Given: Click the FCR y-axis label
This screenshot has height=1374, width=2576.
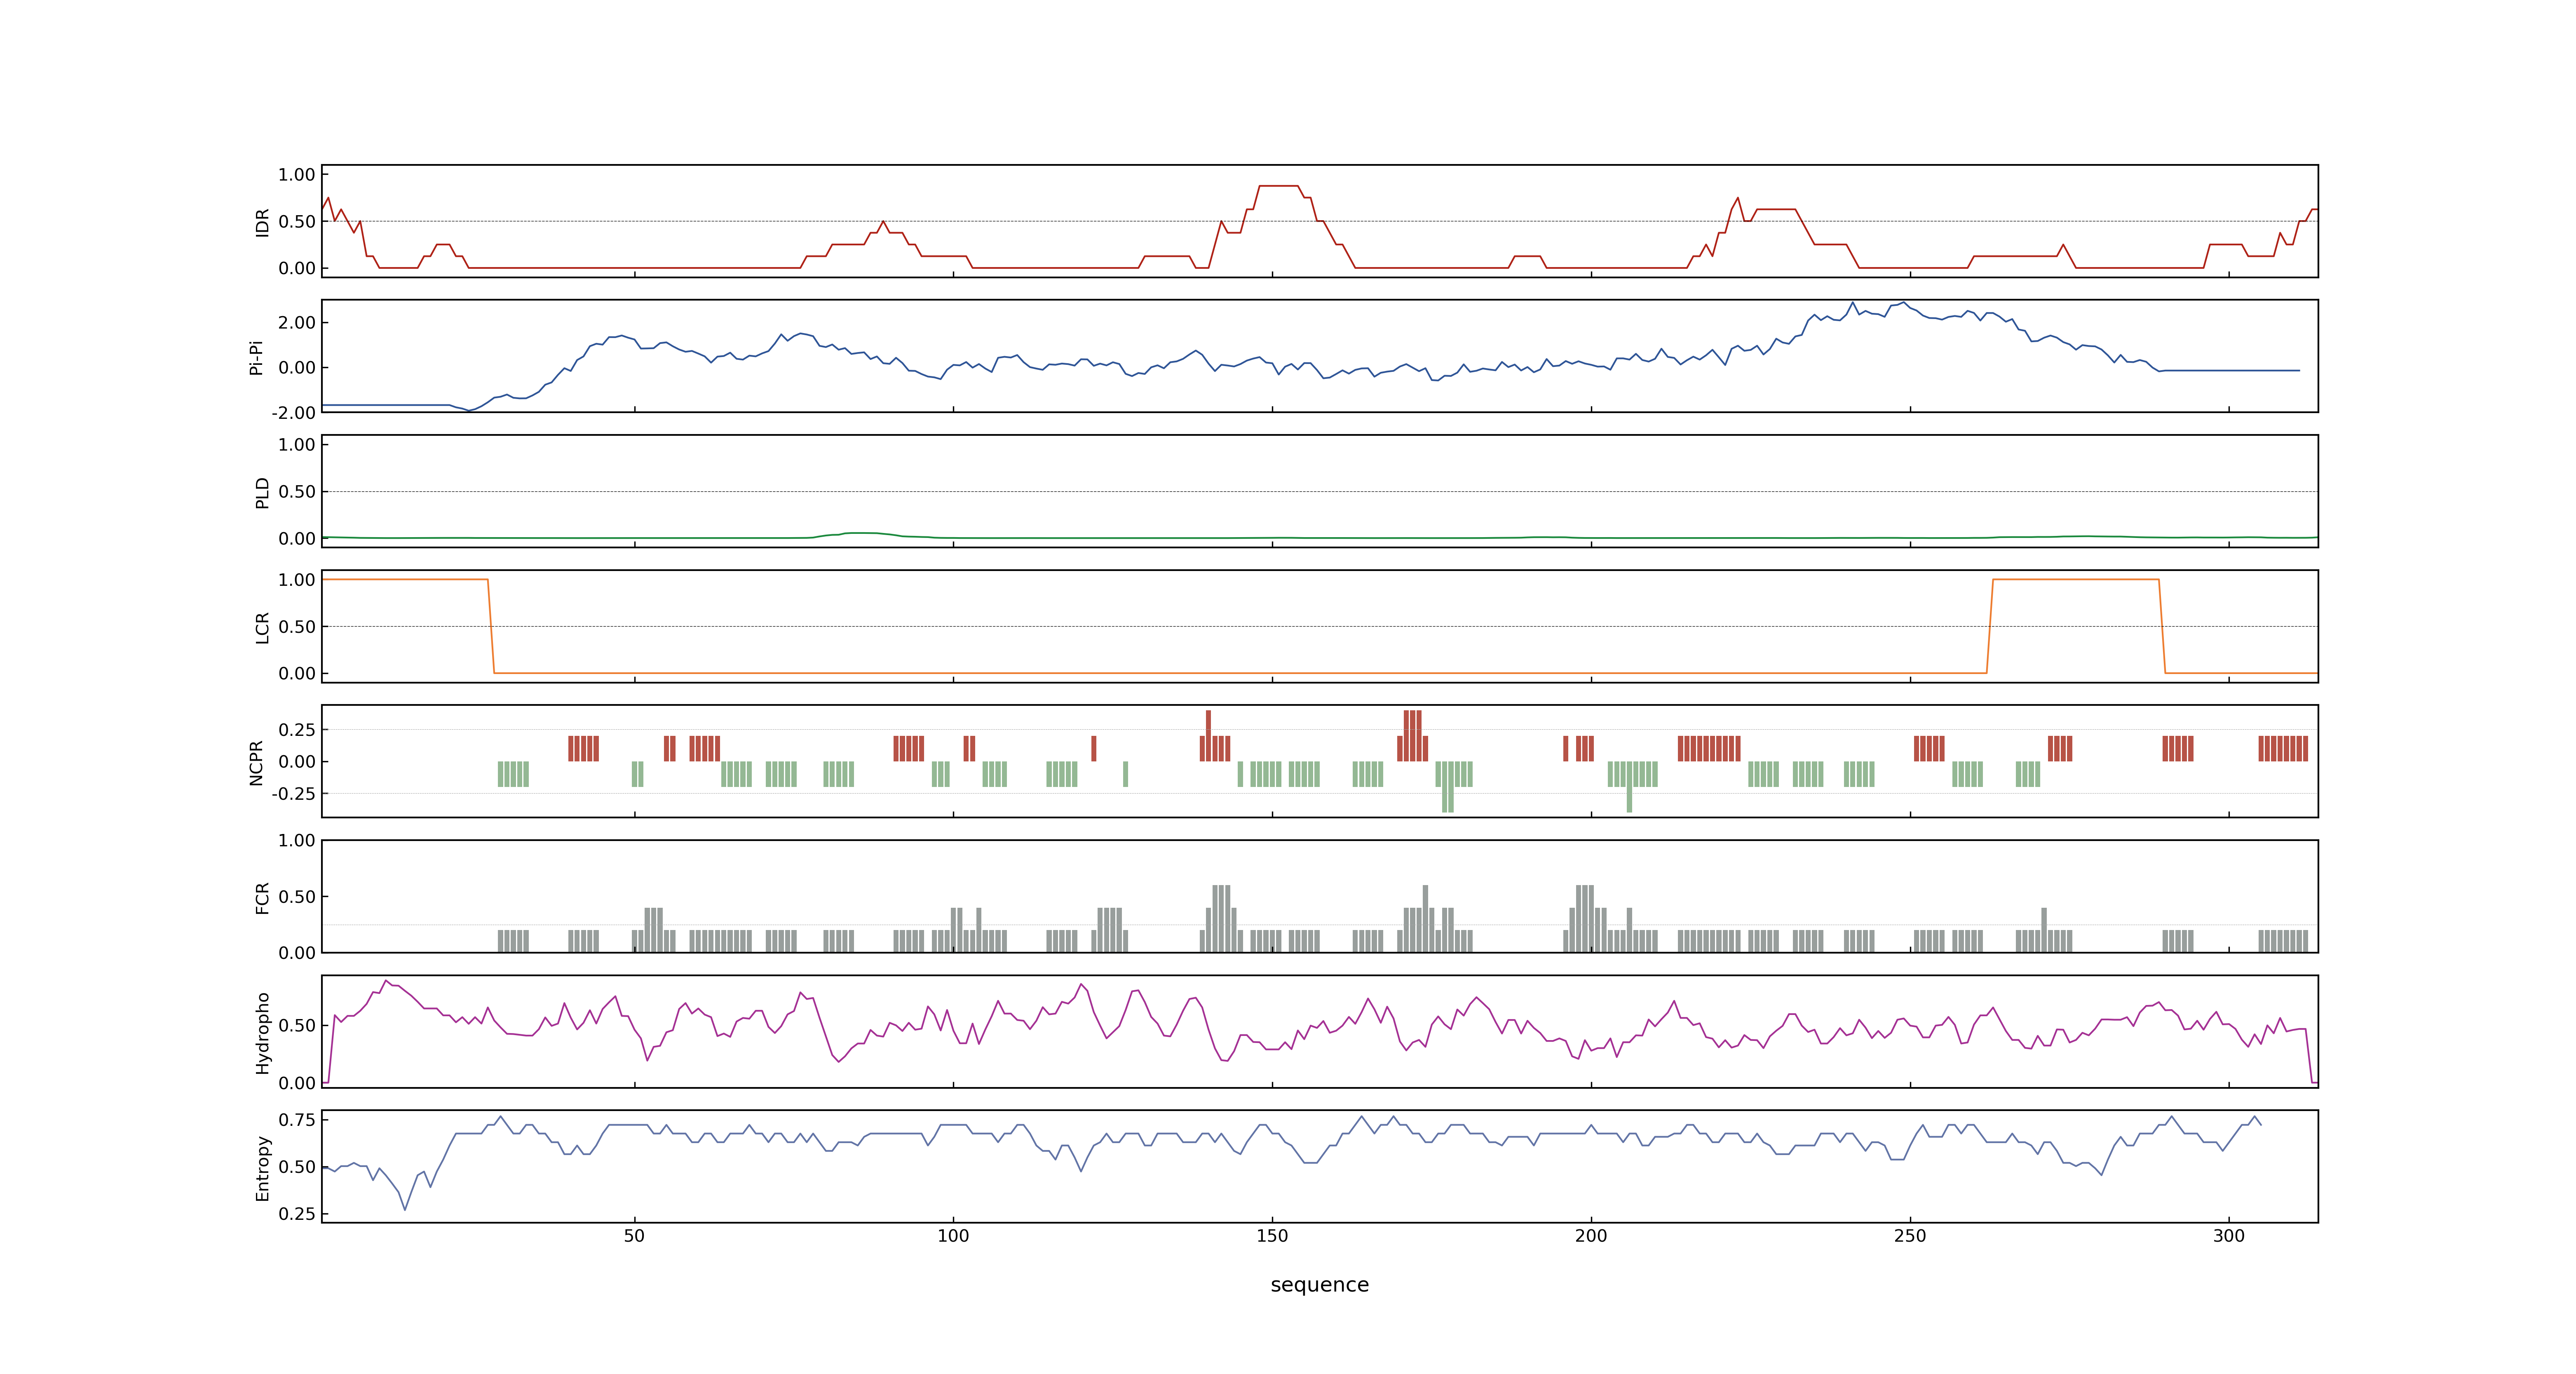Looking at the screenshot, I should coord(262,897).
